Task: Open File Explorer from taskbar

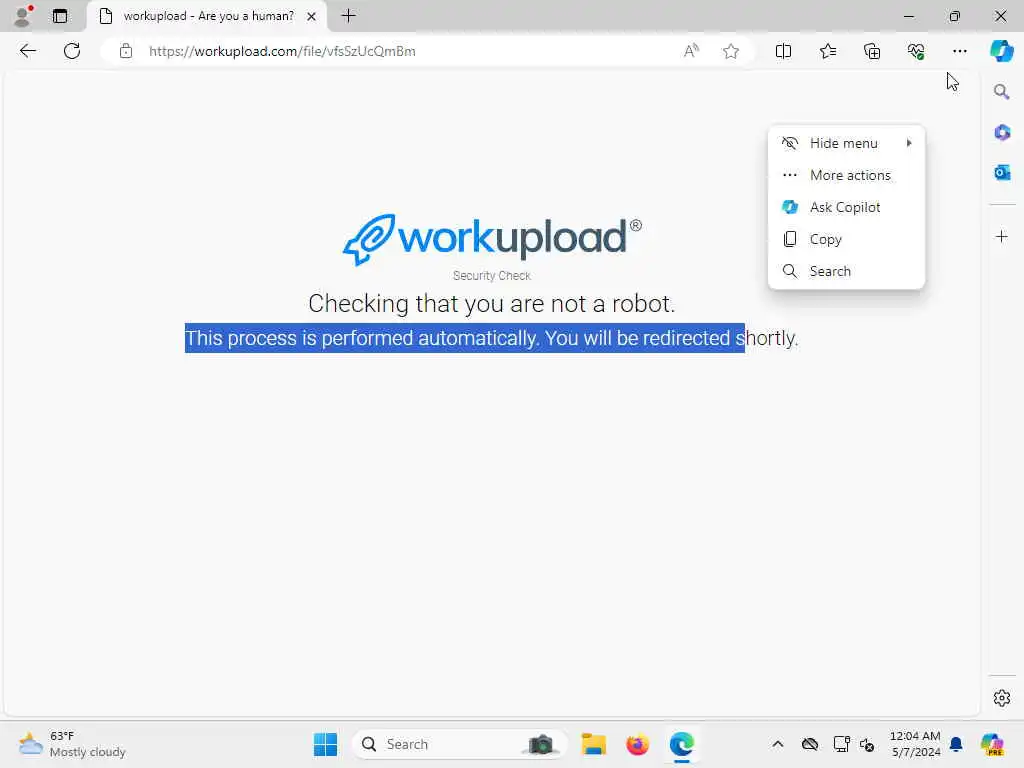Action: point(594,744)
